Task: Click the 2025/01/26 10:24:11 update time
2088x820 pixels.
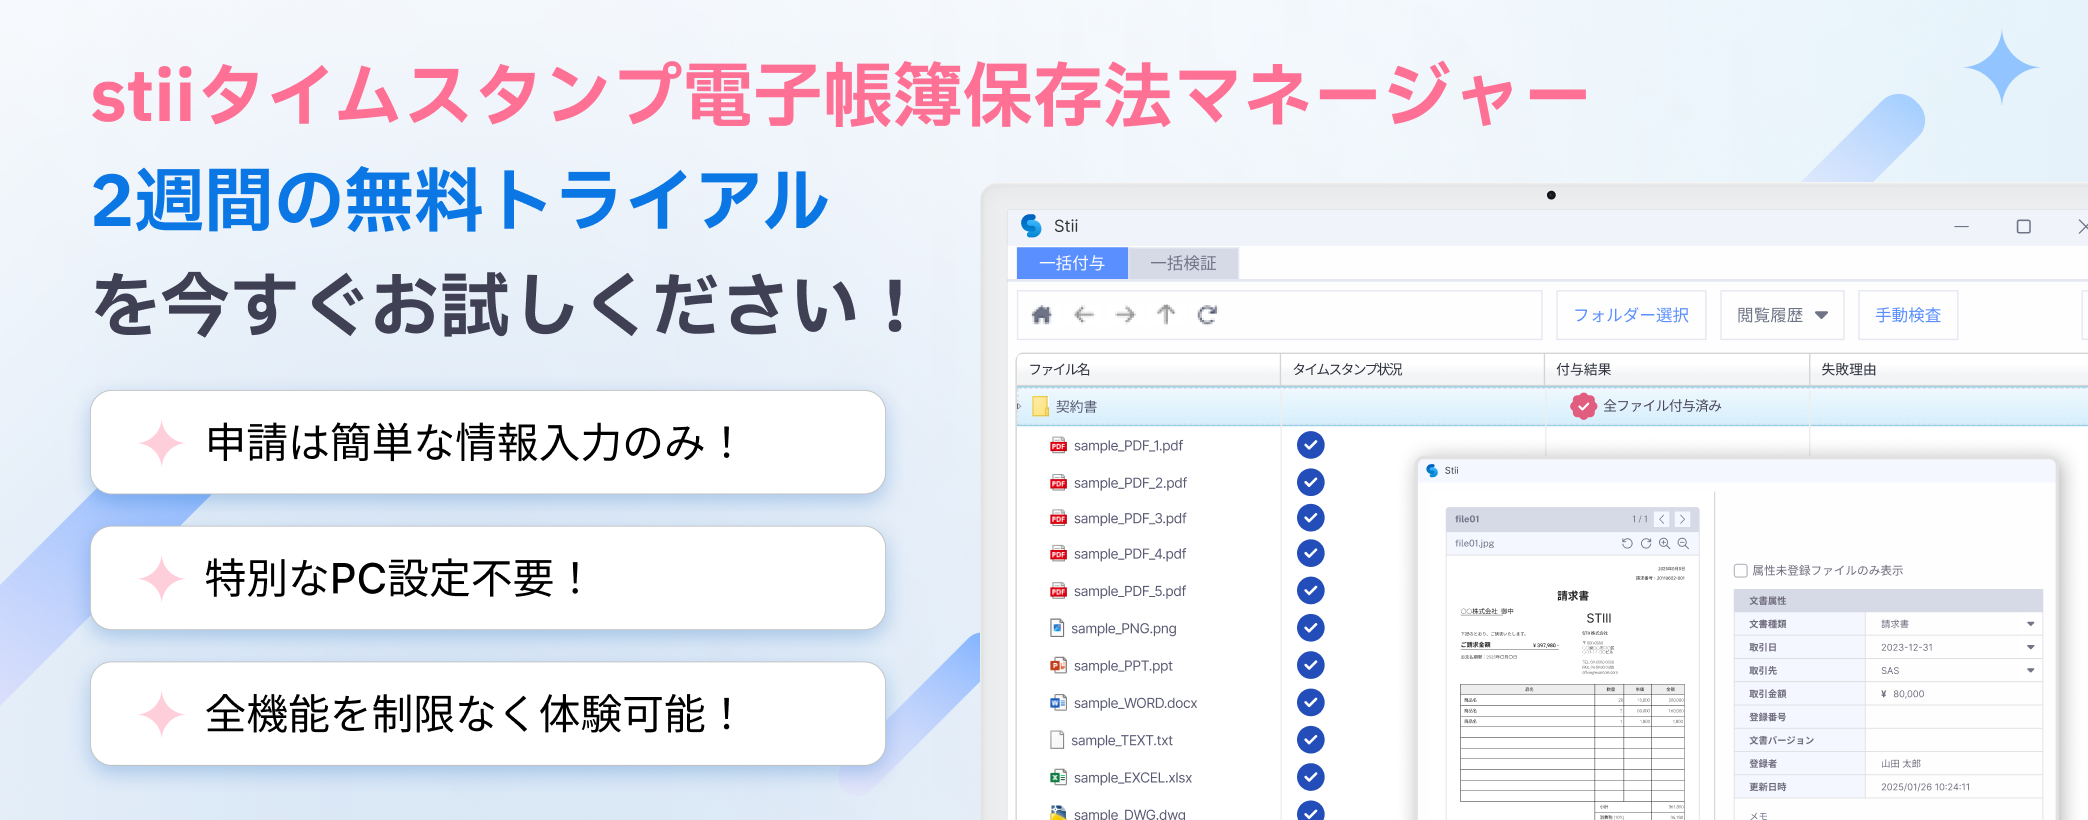Action: pyautogui.click(x=1925, y=787)
